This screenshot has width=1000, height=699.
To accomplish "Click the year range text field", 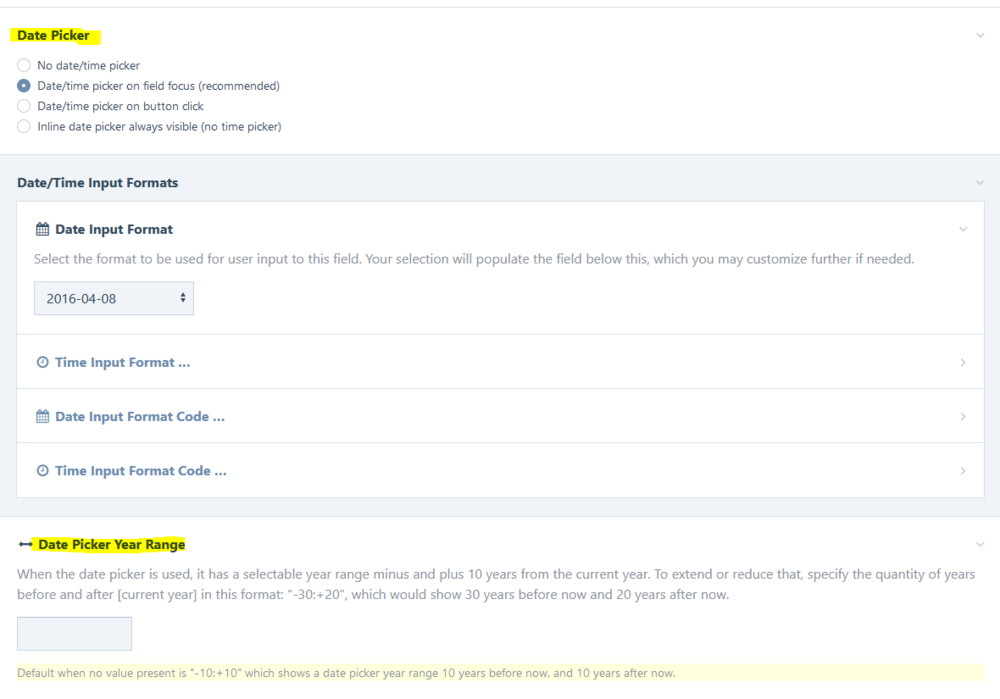I will point(74,634).
